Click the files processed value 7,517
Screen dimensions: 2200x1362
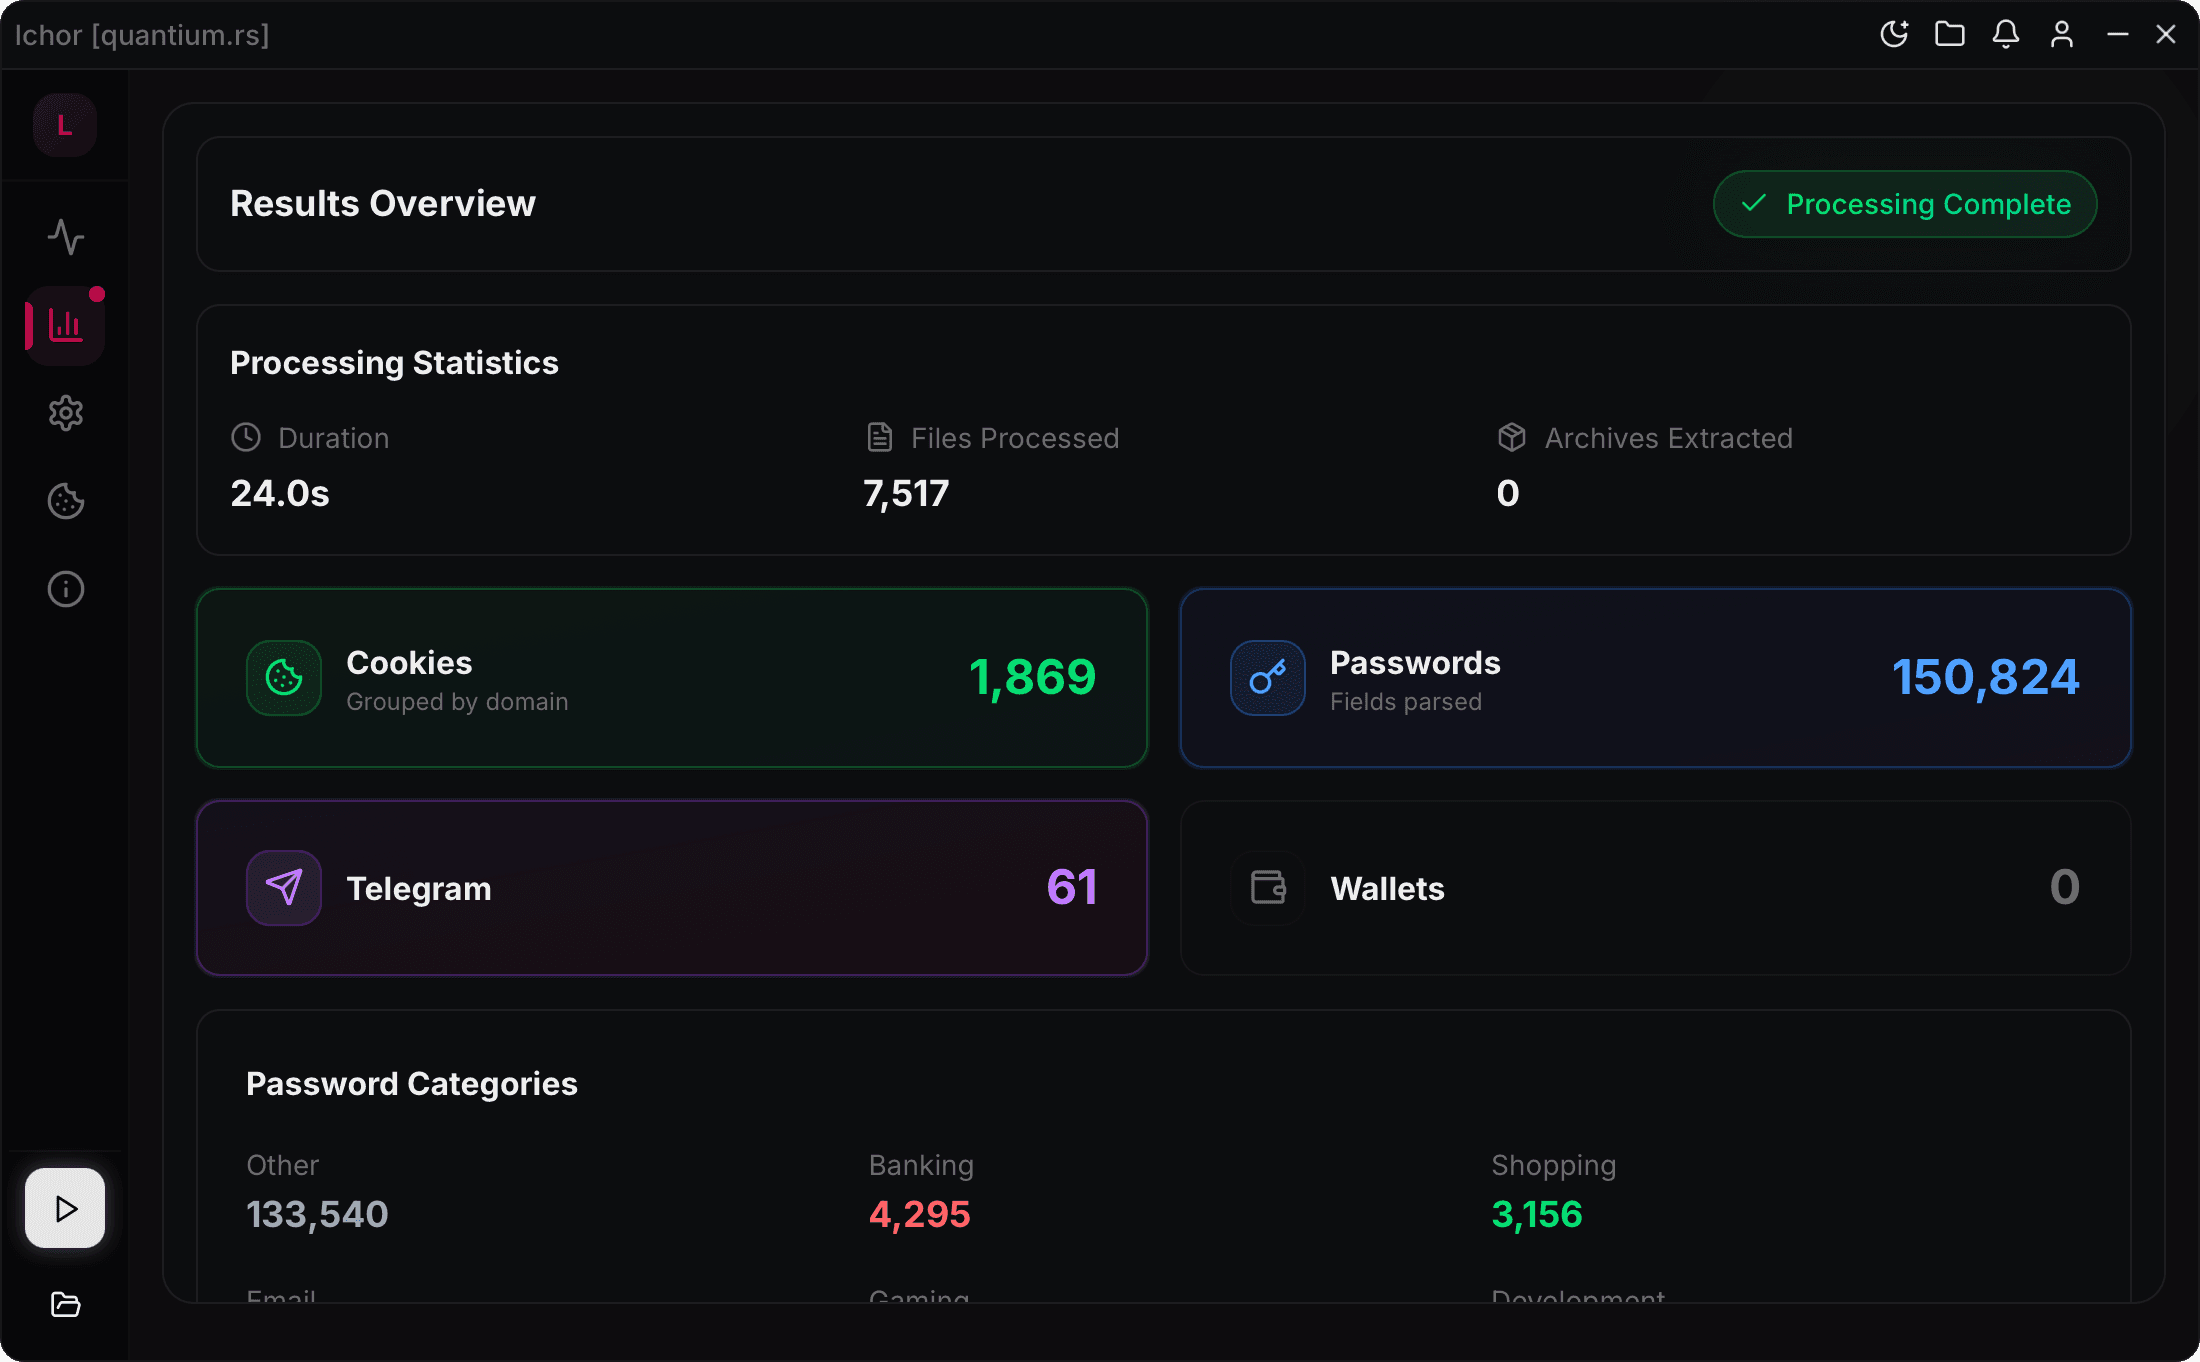coord(906,493)
